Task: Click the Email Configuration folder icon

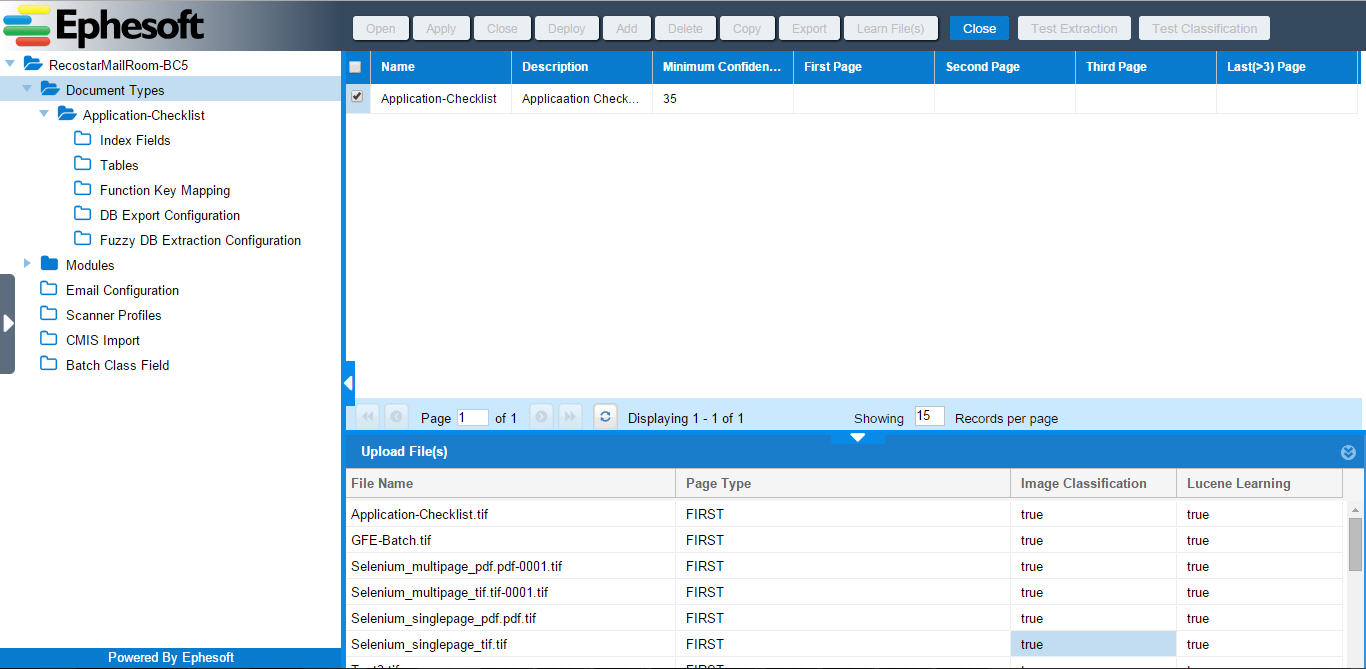Action: pyautogui.click(x=49, y=289)
